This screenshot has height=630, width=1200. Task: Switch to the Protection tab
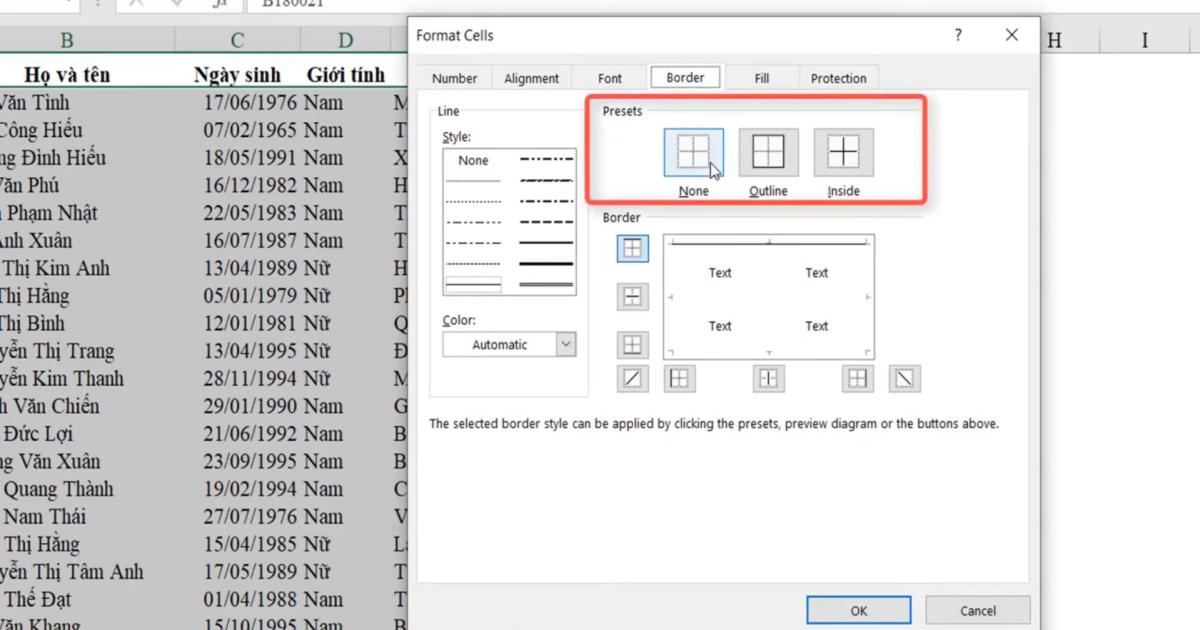[x=839, y=77]
